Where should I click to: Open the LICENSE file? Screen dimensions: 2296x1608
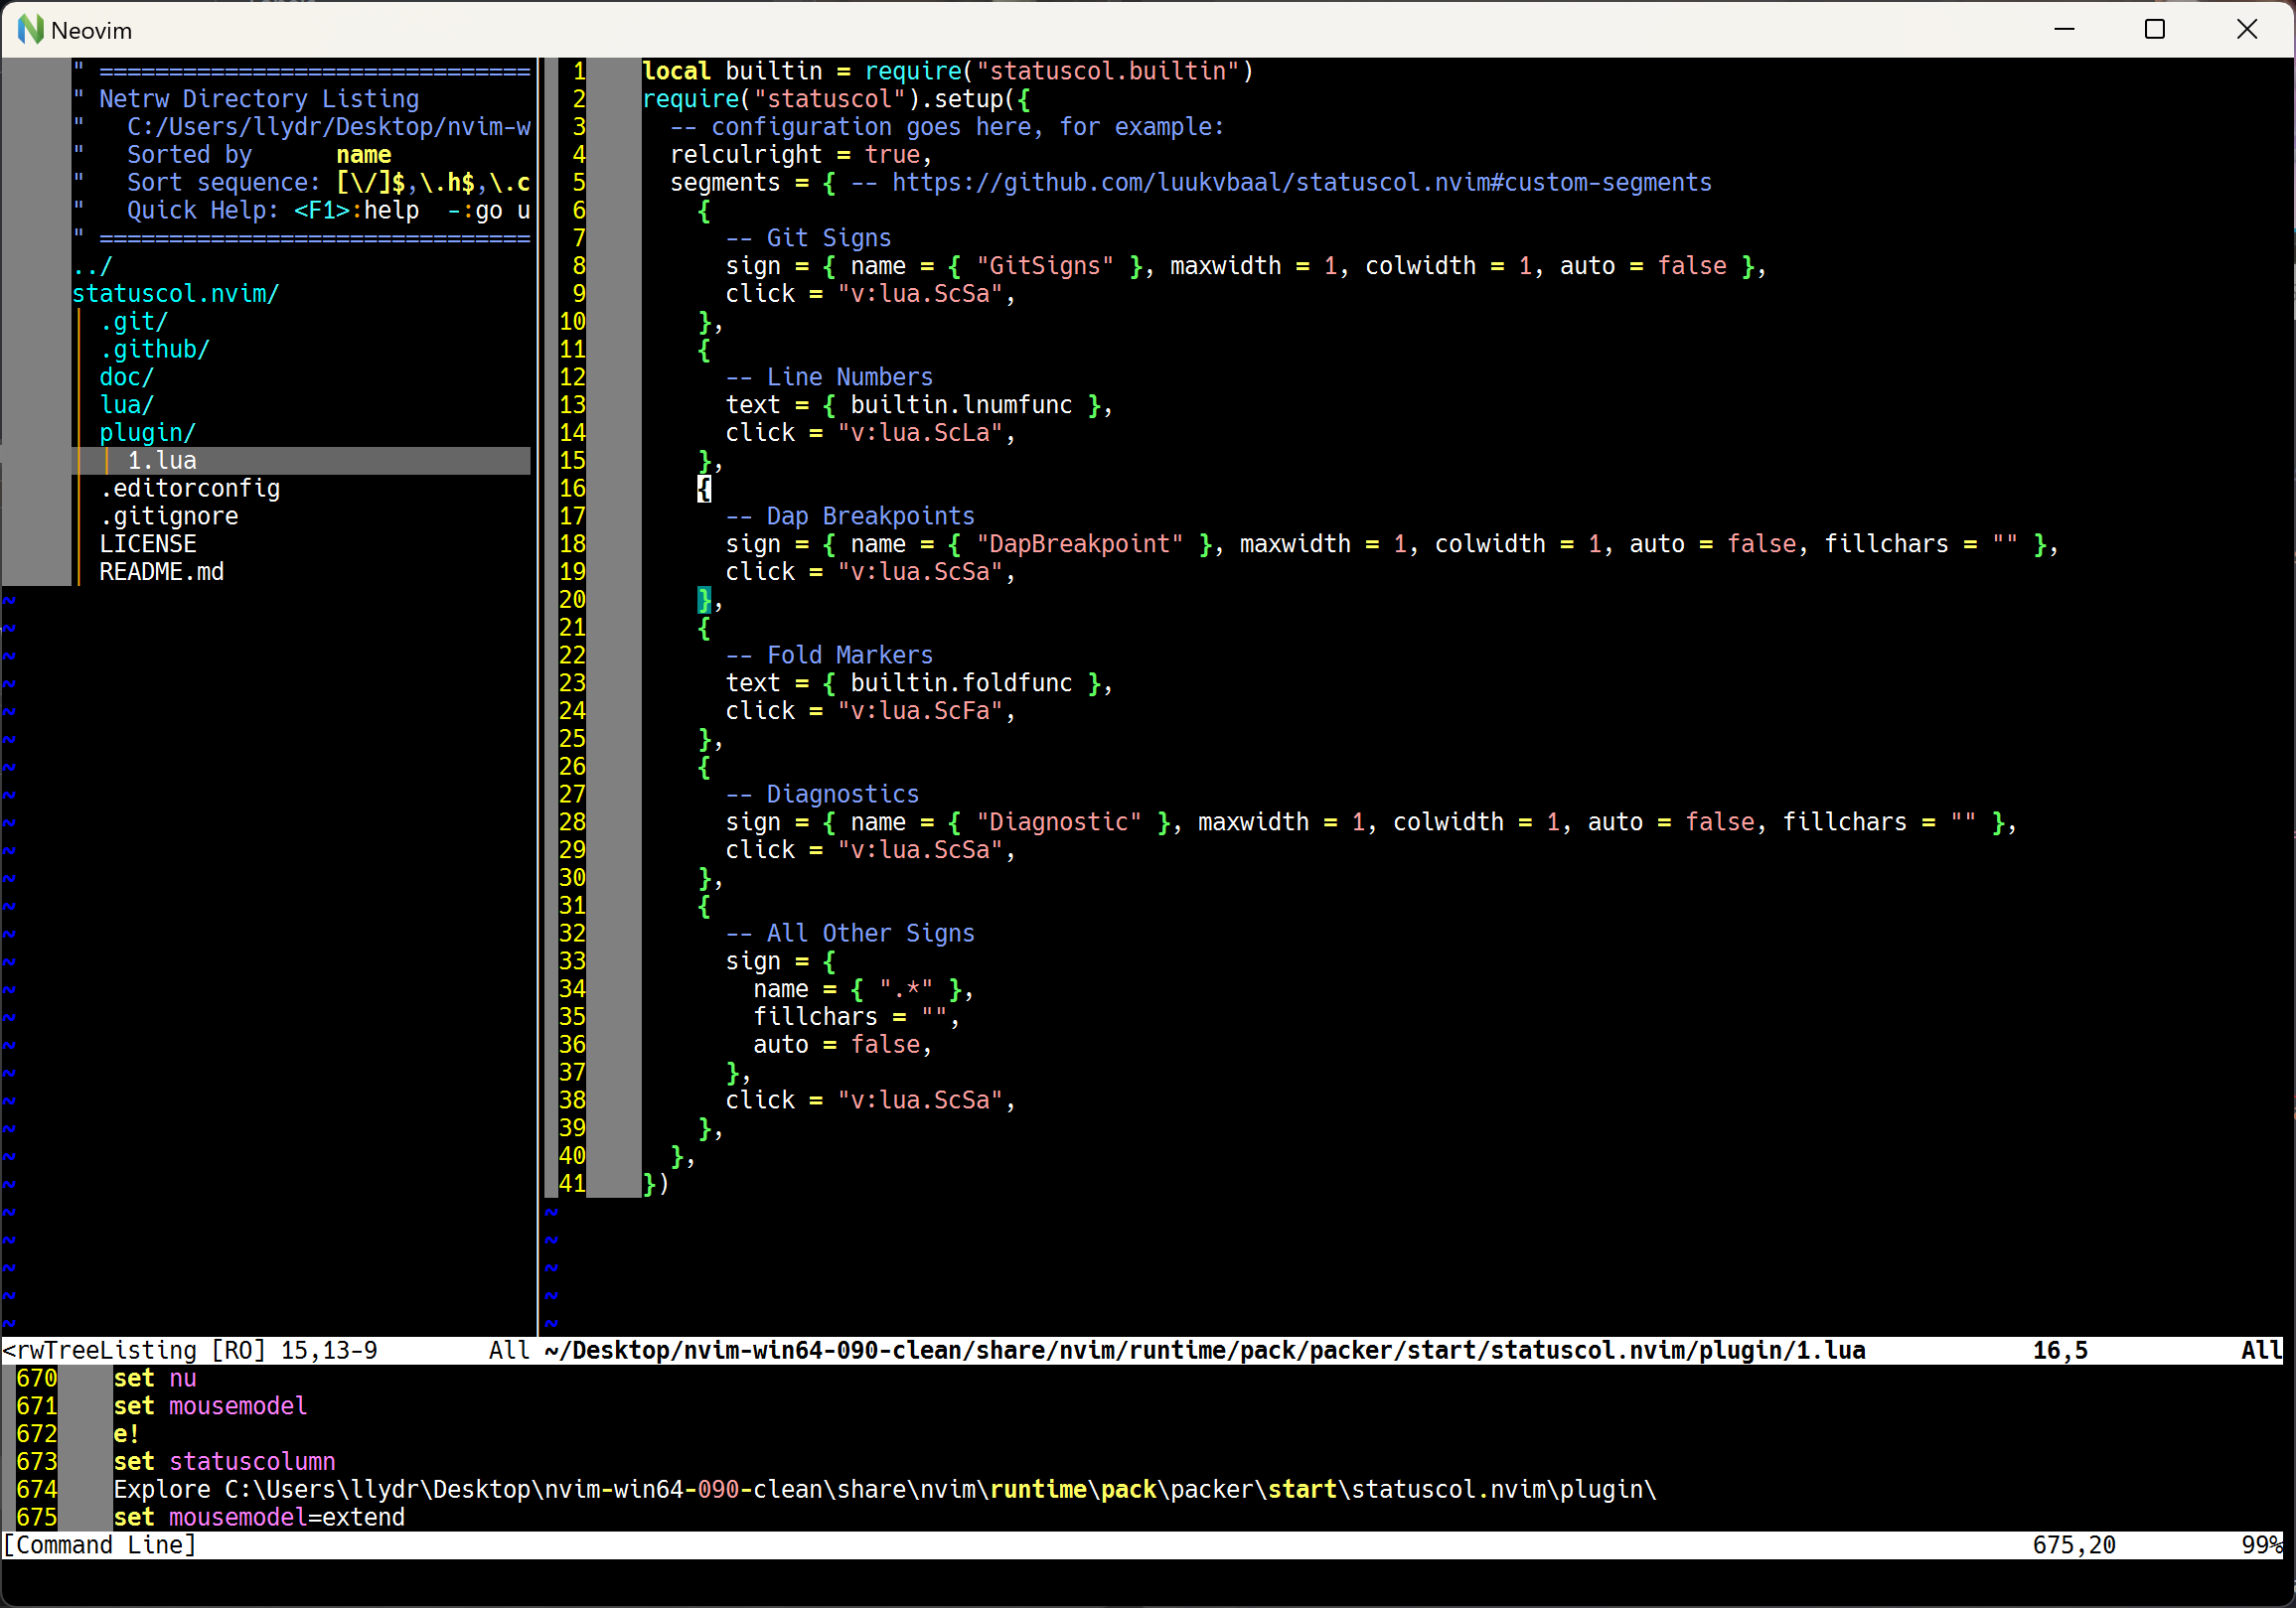[x=147, y=543]
